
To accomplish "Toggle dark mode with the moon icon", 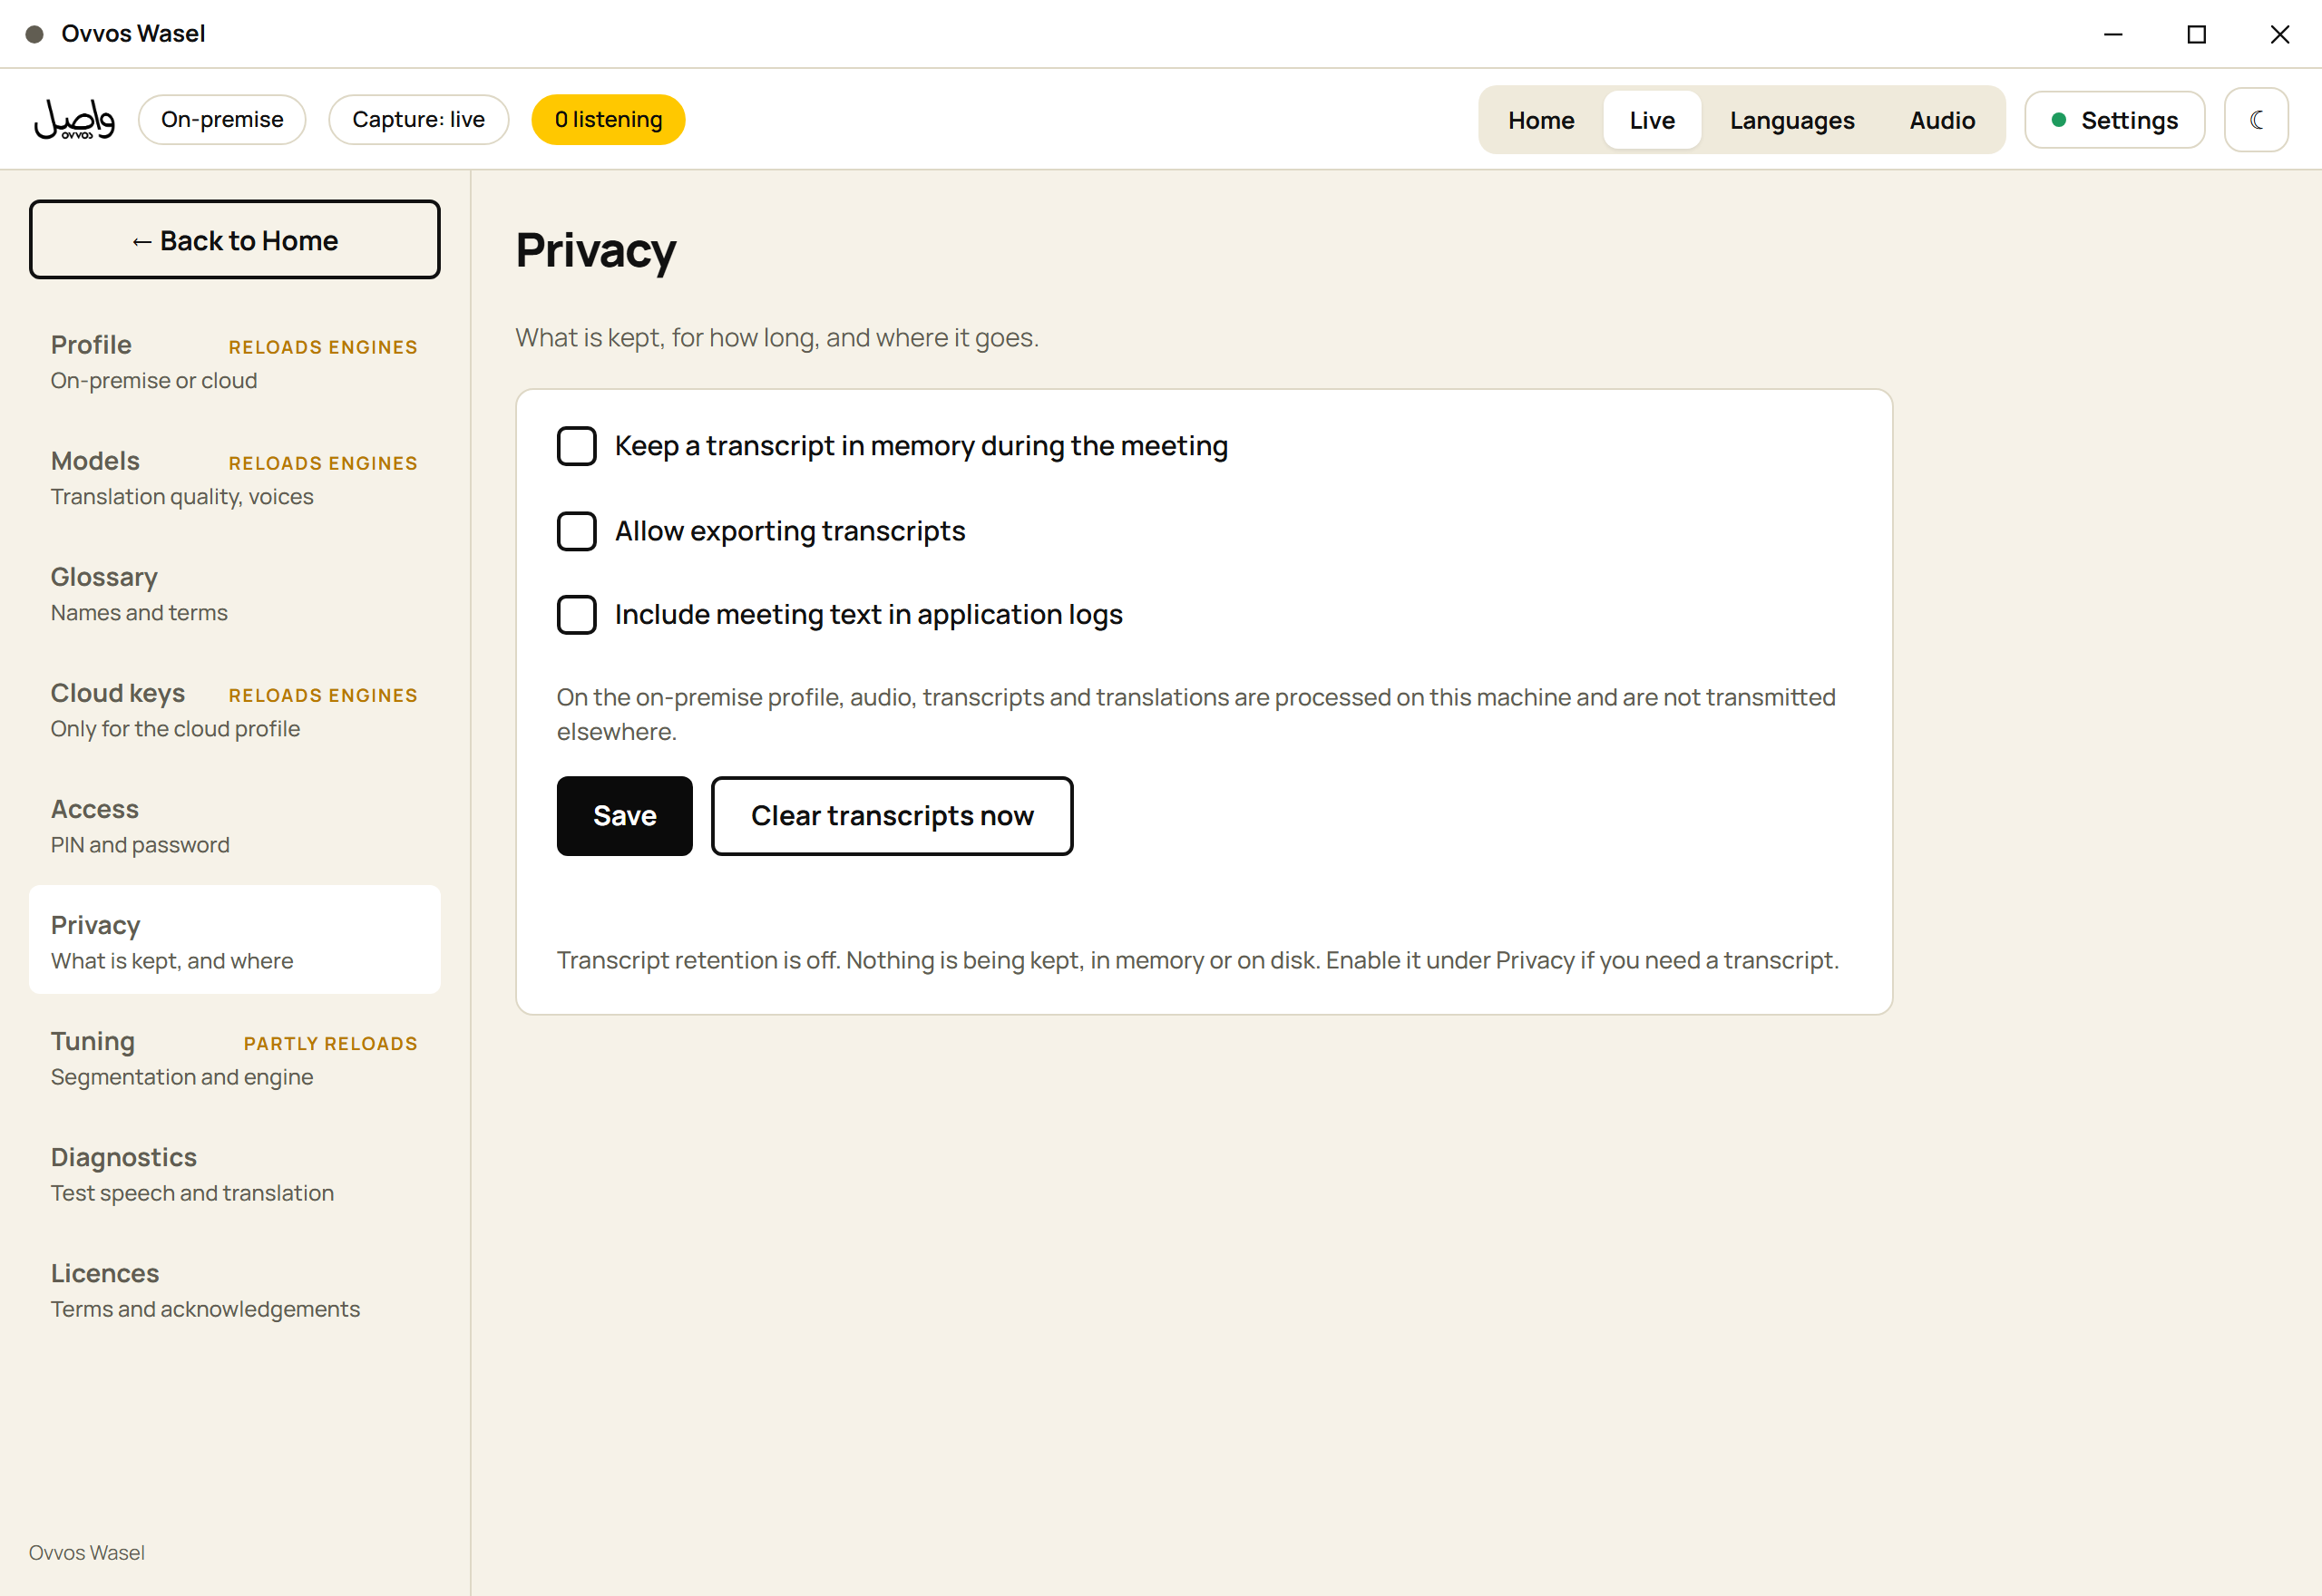I will coord(2256,120).
